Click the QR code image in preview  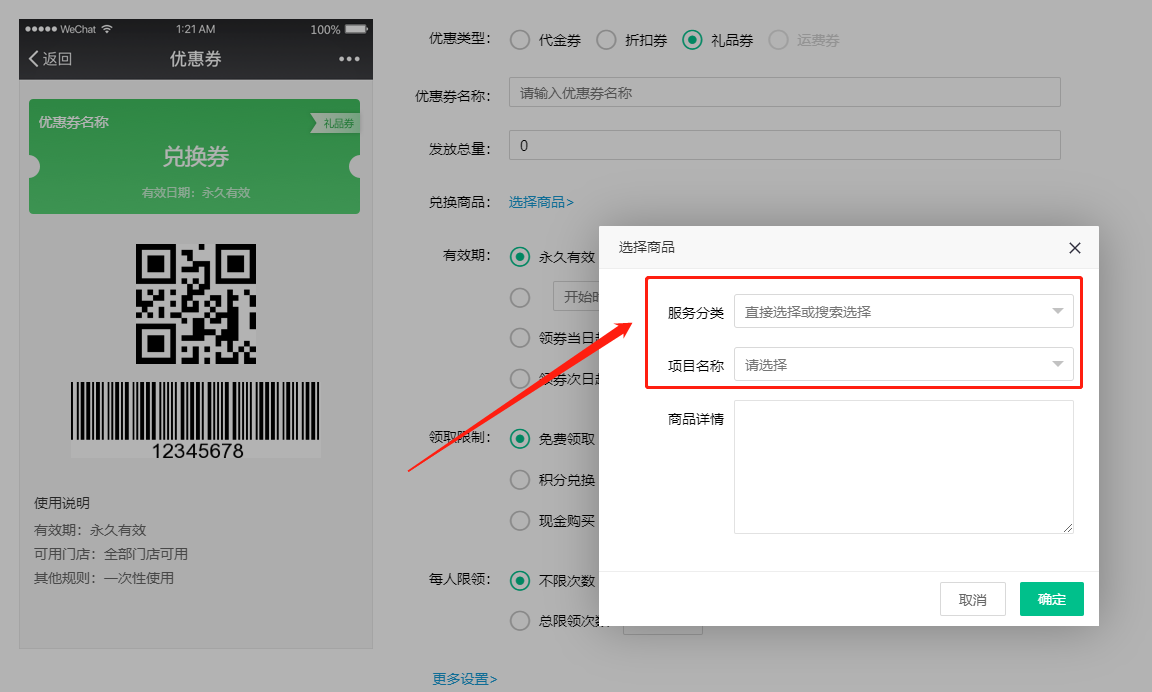coord(196,304)
